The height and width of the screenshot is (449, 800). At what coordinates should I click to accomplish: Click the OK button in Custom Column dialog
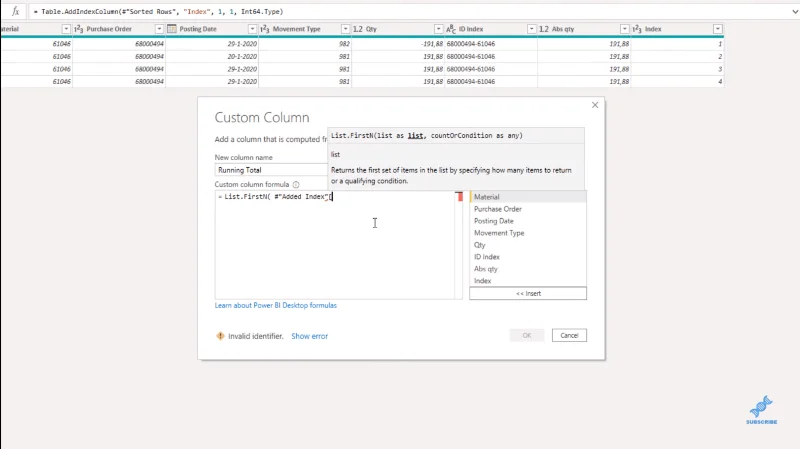527,335
